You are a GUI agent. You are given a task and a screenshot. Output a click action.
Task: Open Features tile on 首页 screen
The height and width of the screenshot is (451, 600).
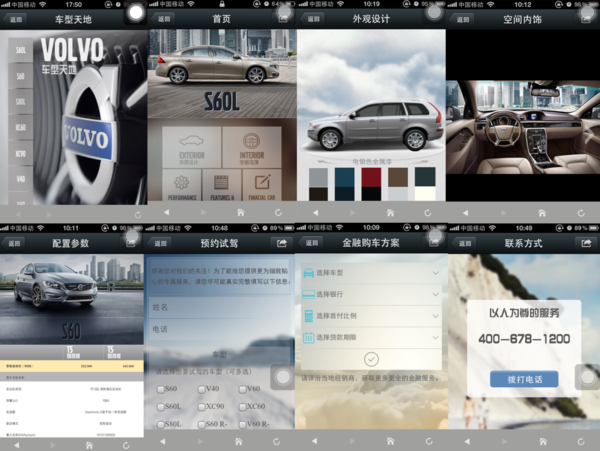tap(222, 185)
